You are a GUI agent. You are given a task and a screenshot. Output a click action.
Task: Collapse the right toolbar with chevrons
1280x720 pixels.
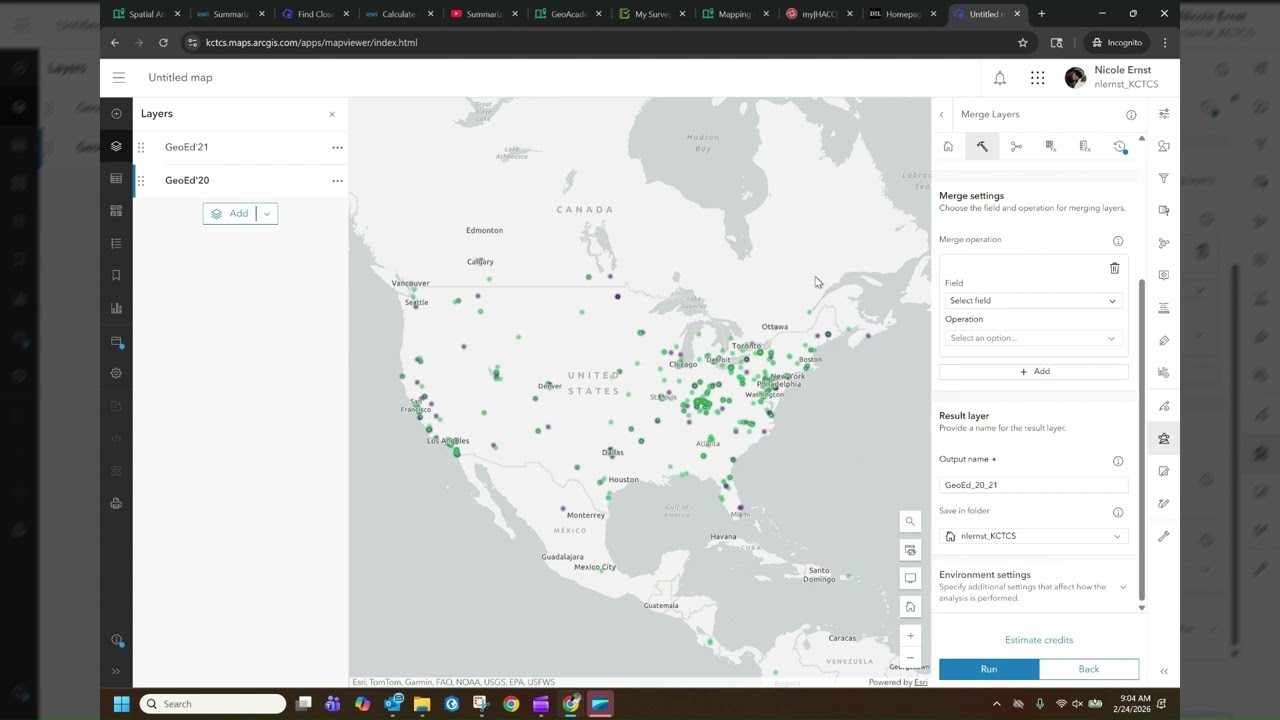click(1164, 671)
